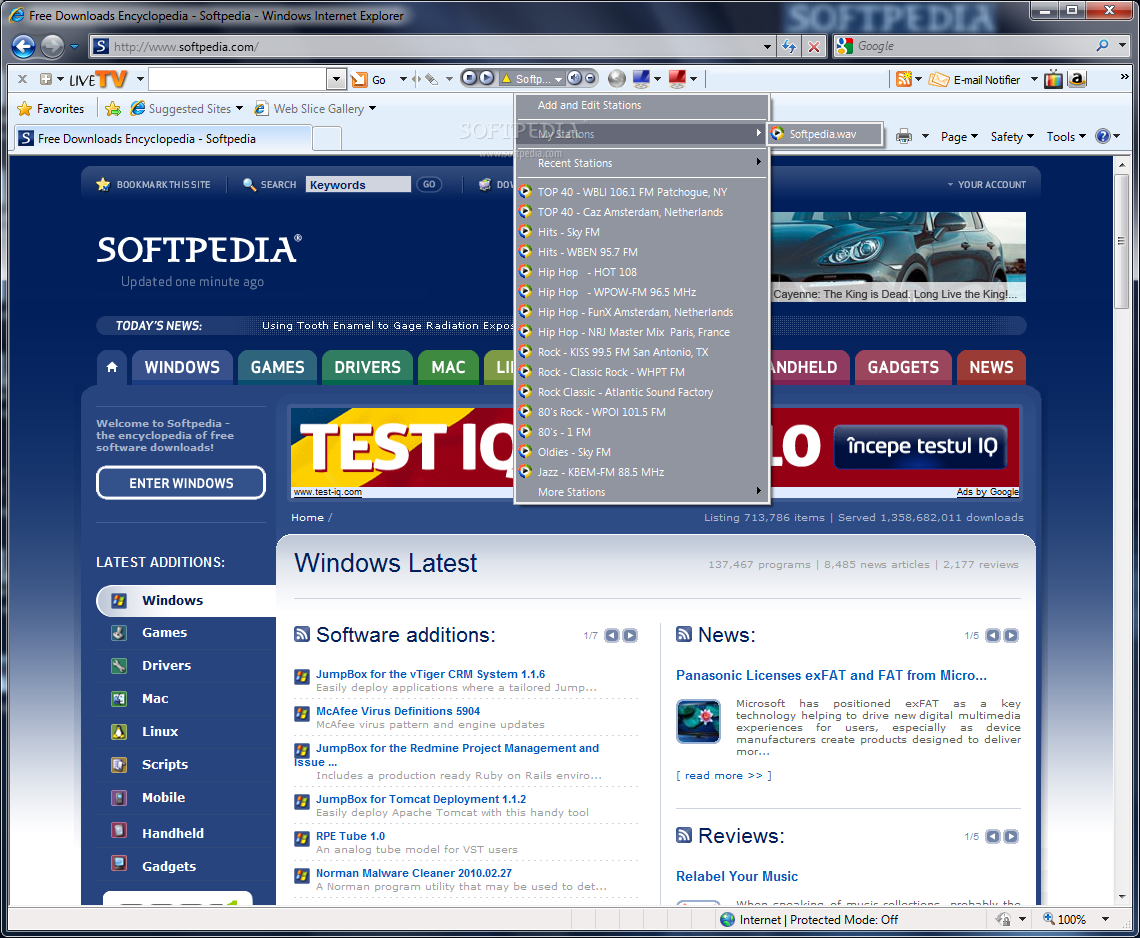Image resolution: width=1140 pixels, height=938 pixels.
Task: Play the radio station in the toolbar
Action: tap(486, 78)
